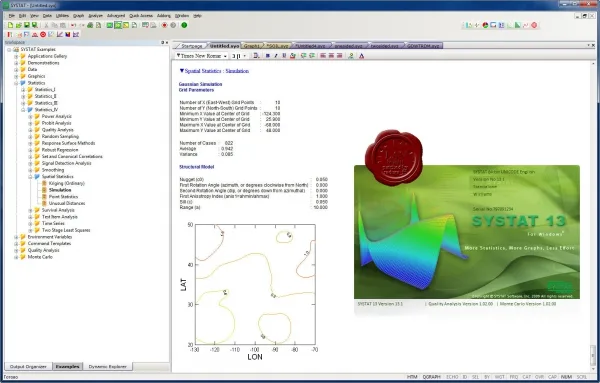Viewport: 600px width, 383px height.
Task: Switch to the Graph1 tab
Action: pos(252,46)
